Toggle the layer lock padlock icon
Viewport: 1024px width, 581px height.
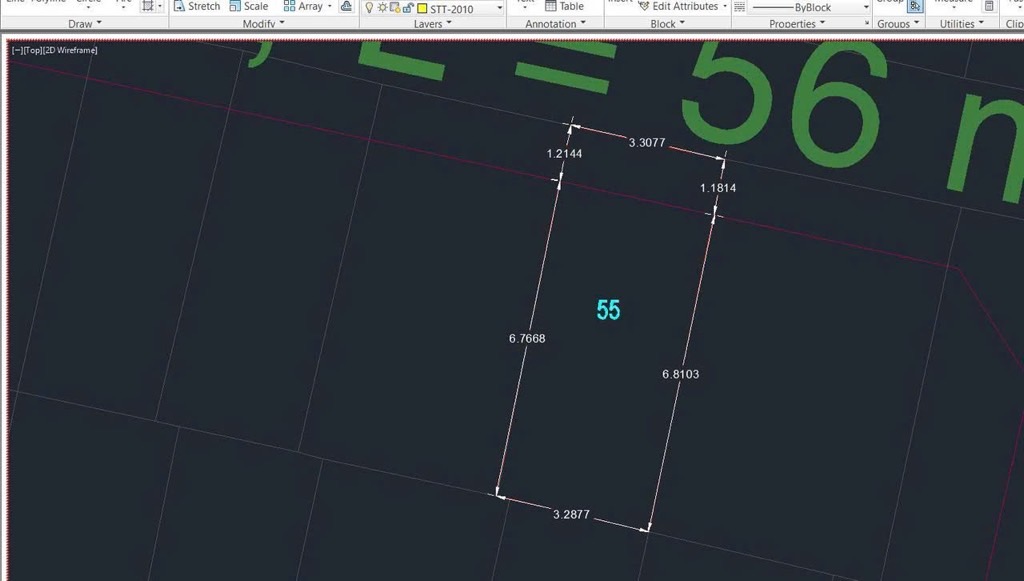coord(408,8)
